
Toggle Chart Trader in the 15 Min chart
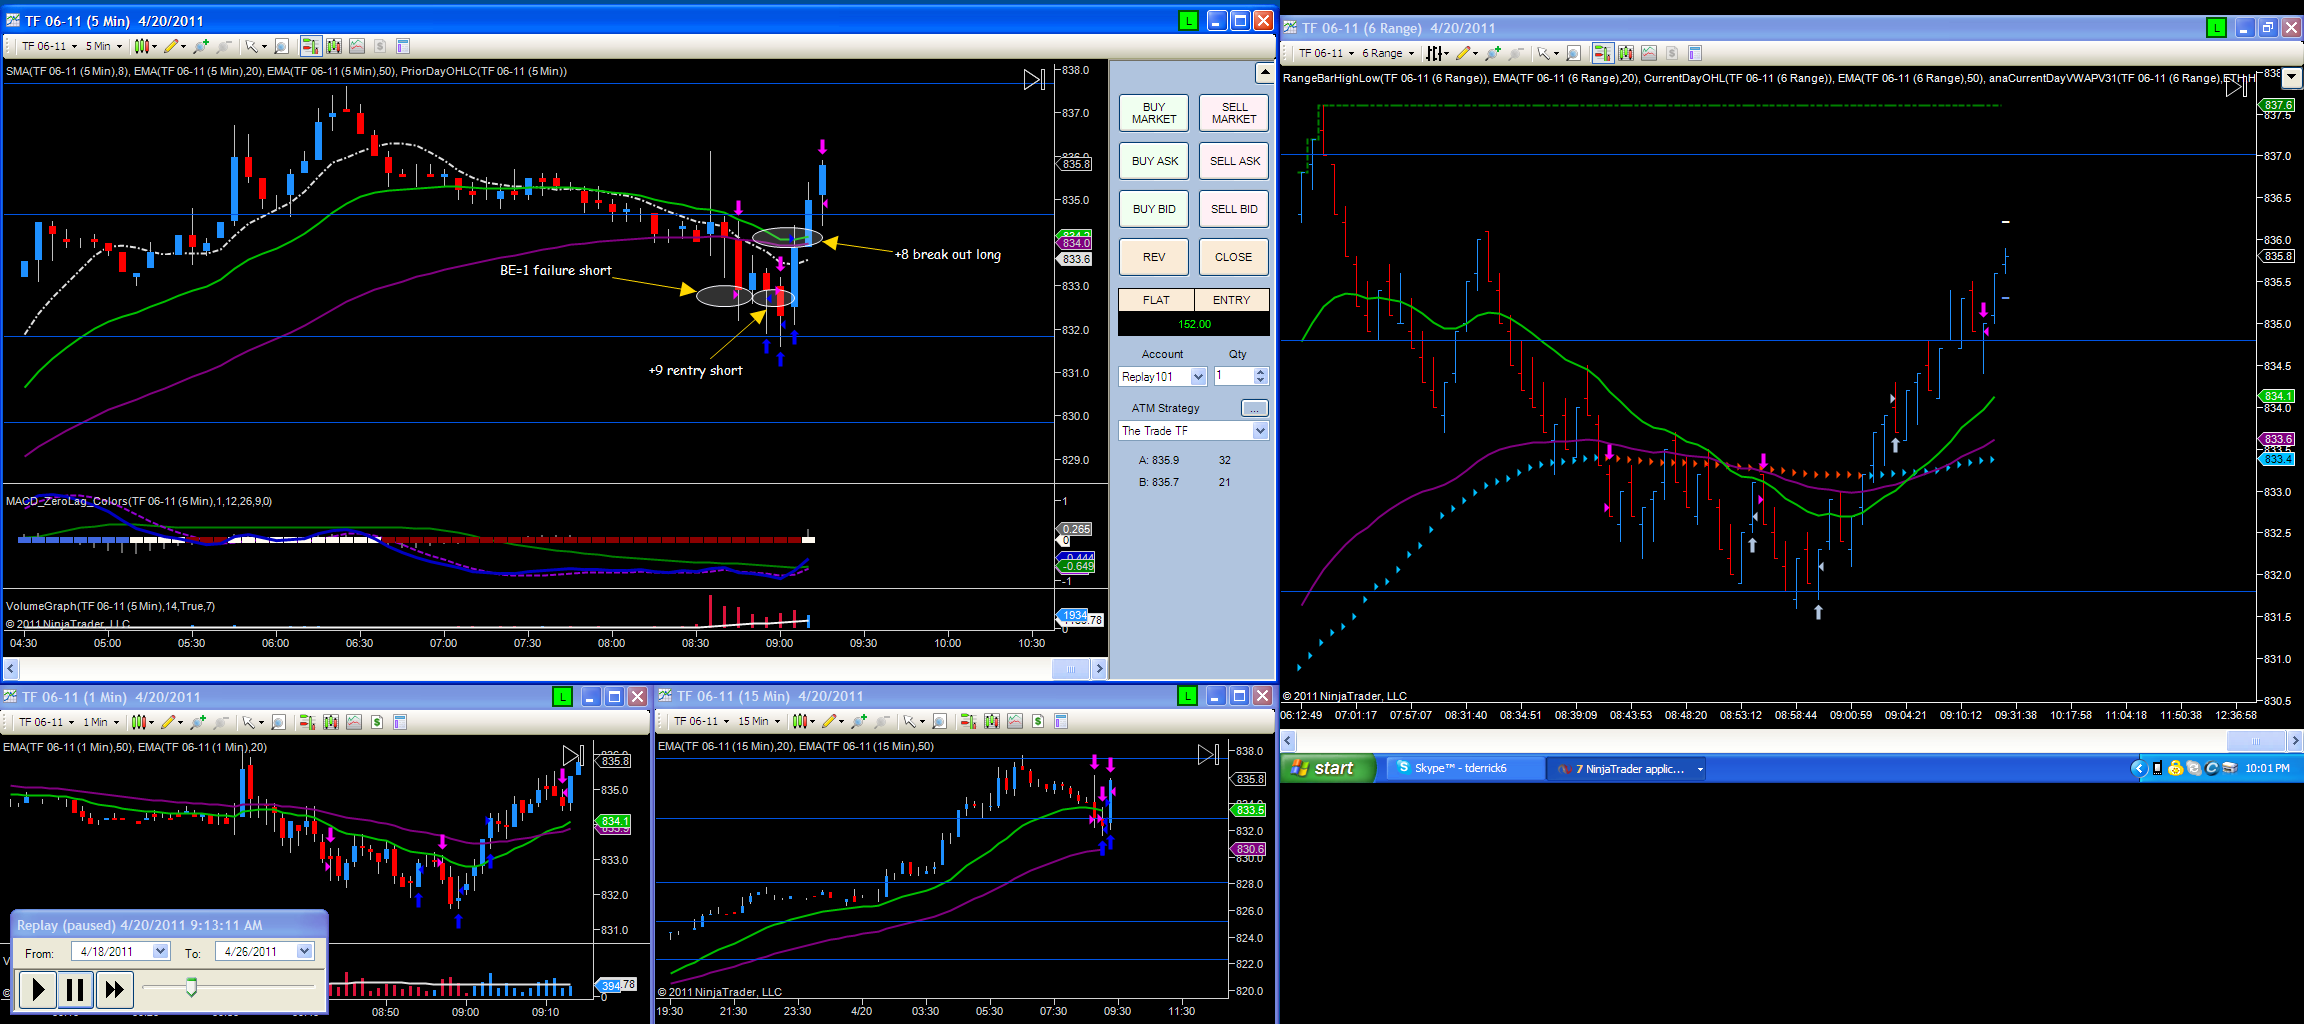coord(968,721)
